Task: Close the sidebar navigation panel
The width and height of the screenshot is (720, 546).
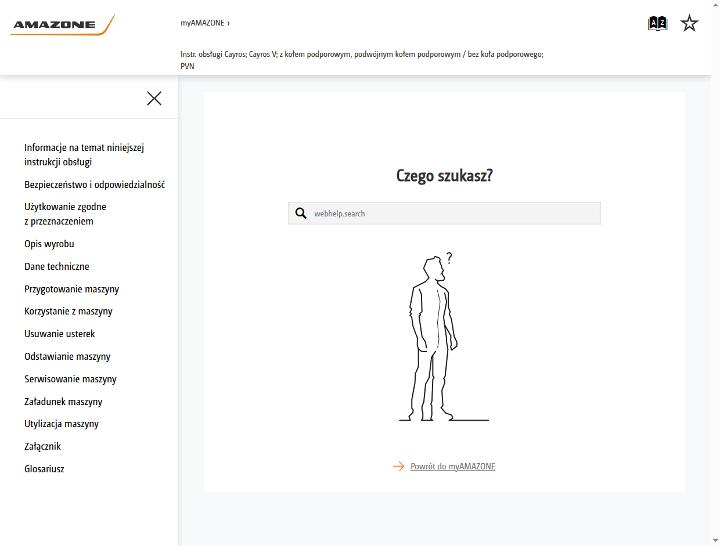Action: coord(154,98)
